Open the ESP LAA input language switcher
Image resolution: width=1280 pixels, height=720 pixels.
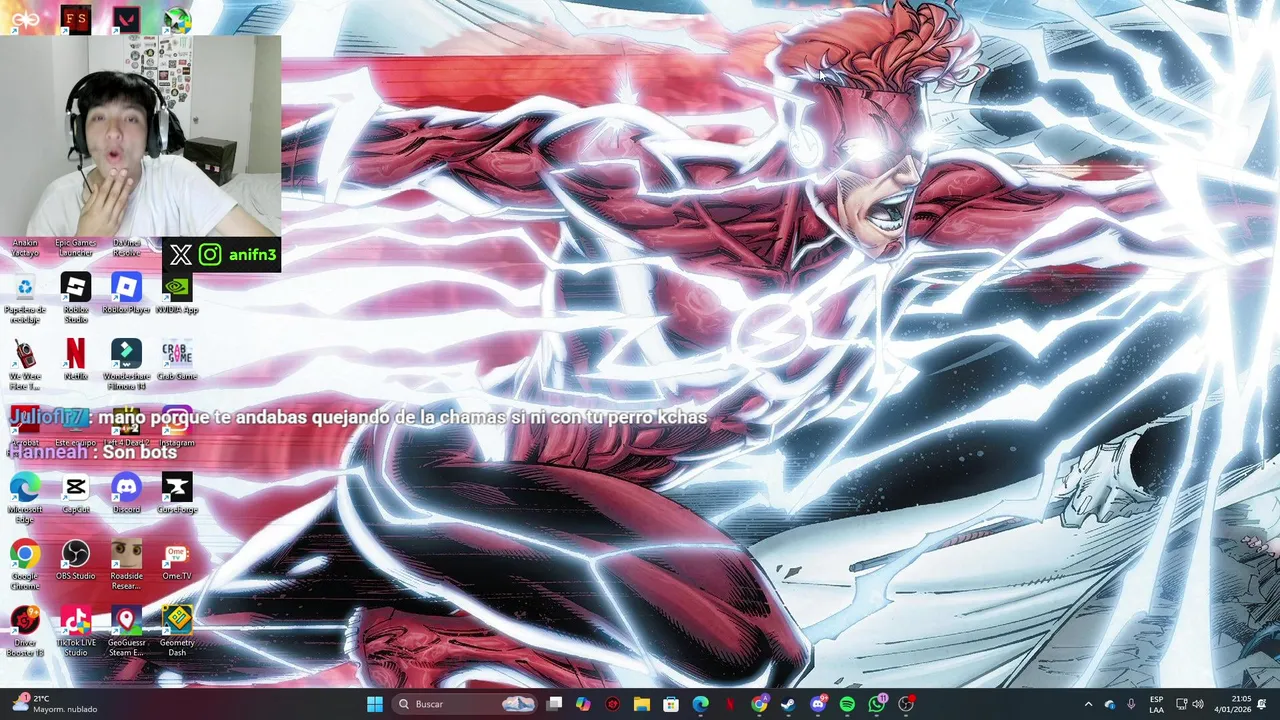1156,704
